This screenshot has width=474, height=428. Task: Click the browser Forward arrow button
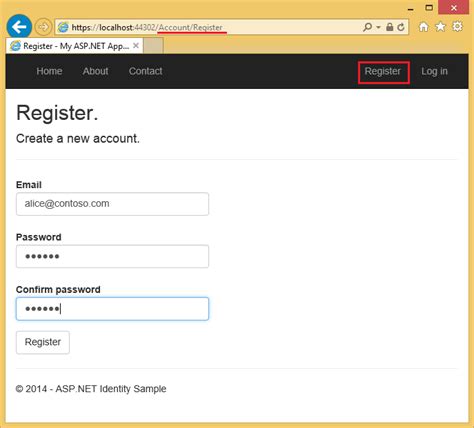43,27
